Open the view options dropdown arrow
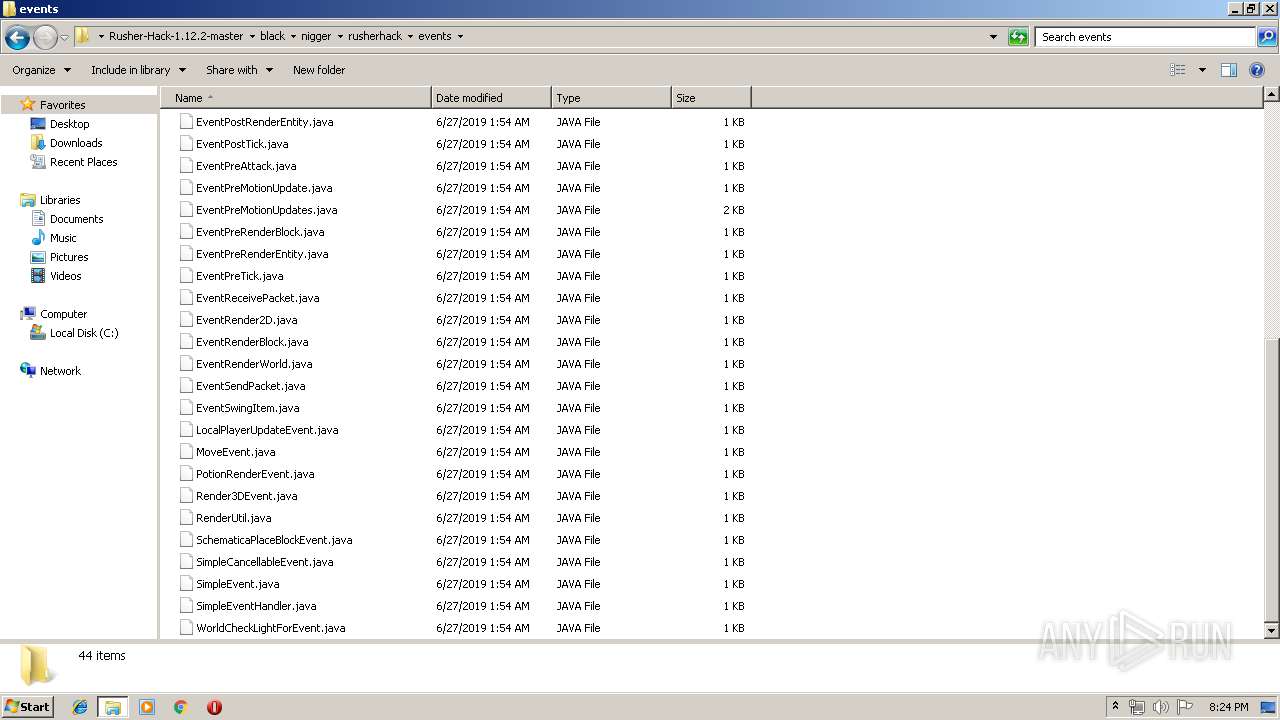The height and width of the screenshot is (720, 1280). tap(1202, 70)
